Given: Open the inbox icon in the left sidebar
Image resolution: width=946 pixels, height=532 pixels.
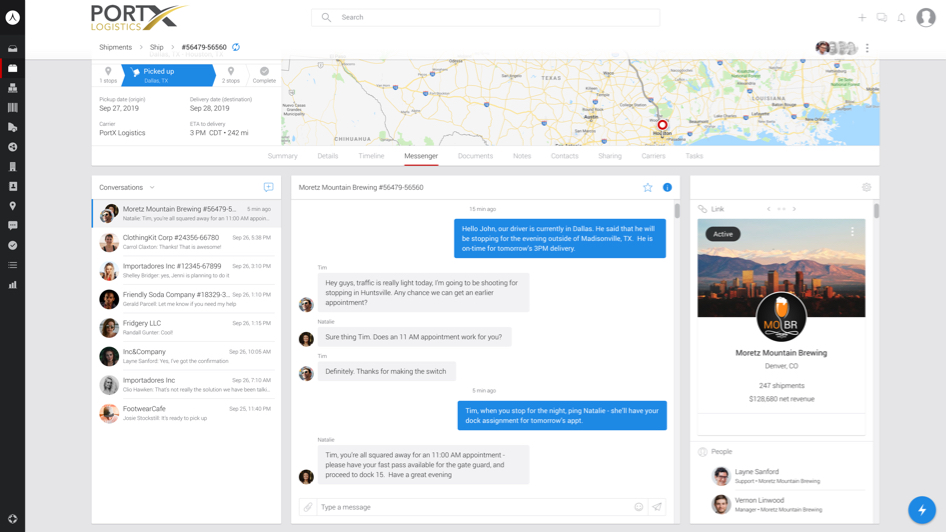Looking at the screenshot, I should tap(13, 48).
